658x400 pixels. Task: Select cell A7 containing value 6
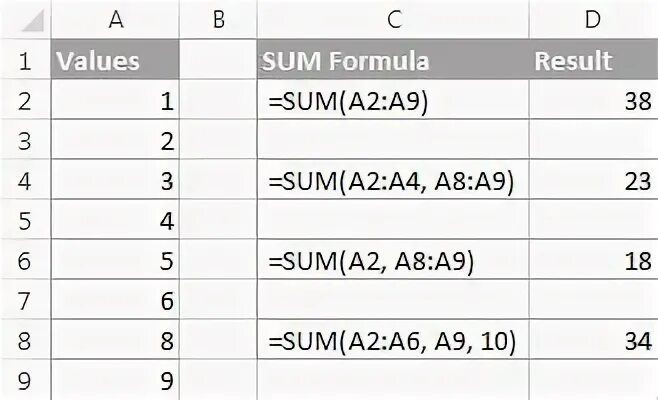click(x=115, y=300)
